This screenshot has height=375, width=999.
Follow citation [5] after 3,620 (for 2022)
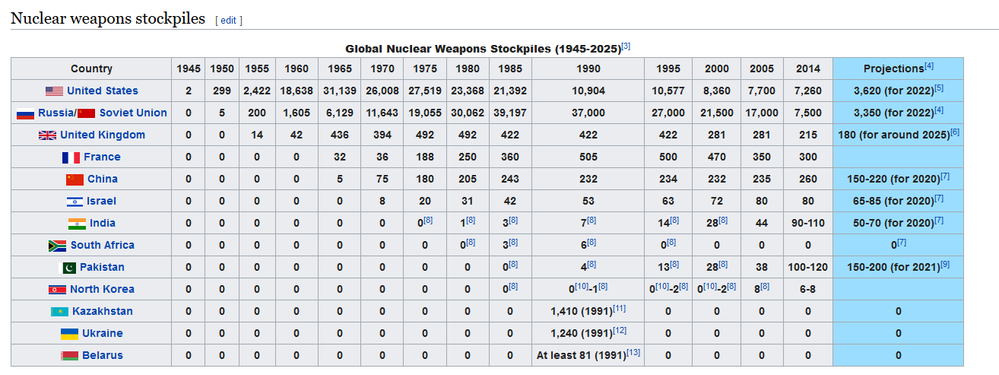click(939, 88)
